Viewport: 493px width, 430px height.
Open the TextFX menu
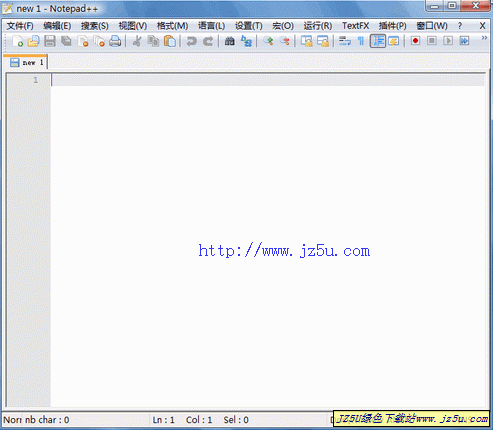point(356,26)
